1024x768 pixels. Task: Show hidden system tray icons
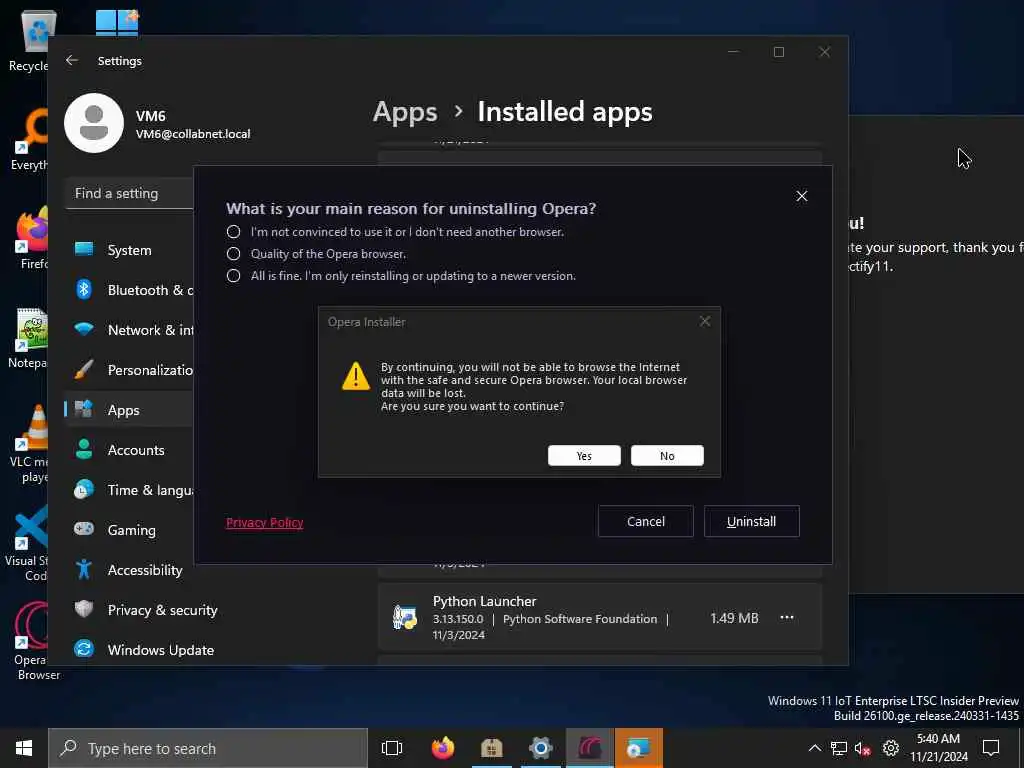[815, 748]
